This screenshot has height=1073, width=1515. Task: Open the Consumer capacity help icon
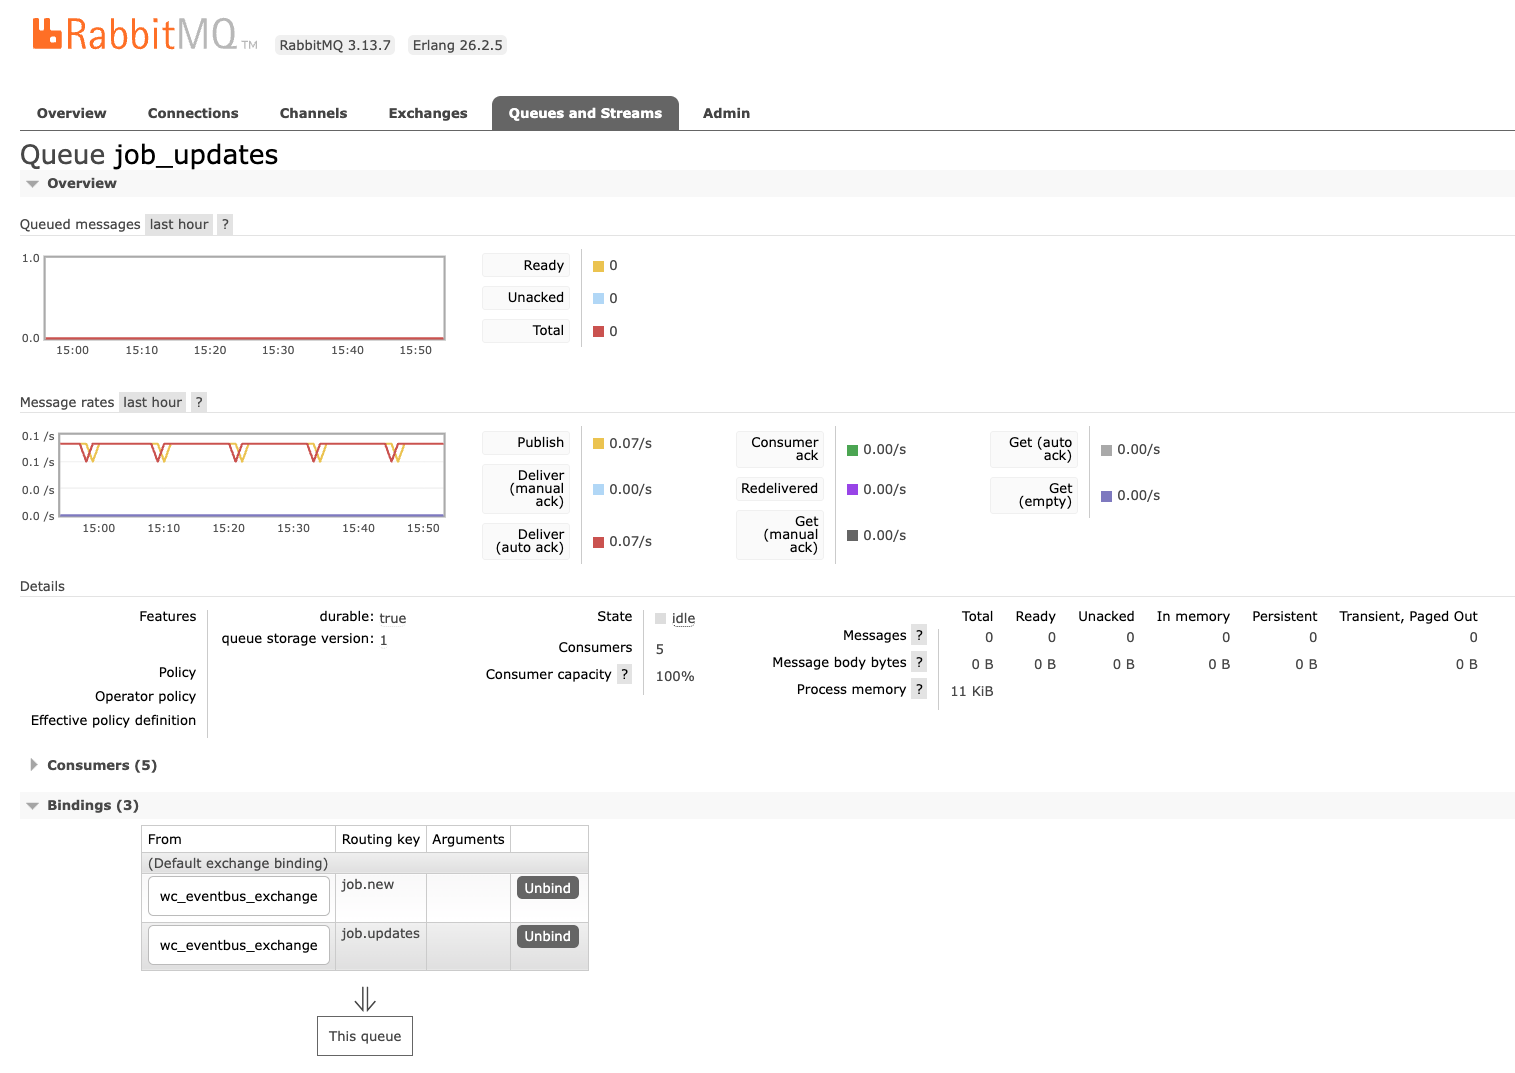625,674
